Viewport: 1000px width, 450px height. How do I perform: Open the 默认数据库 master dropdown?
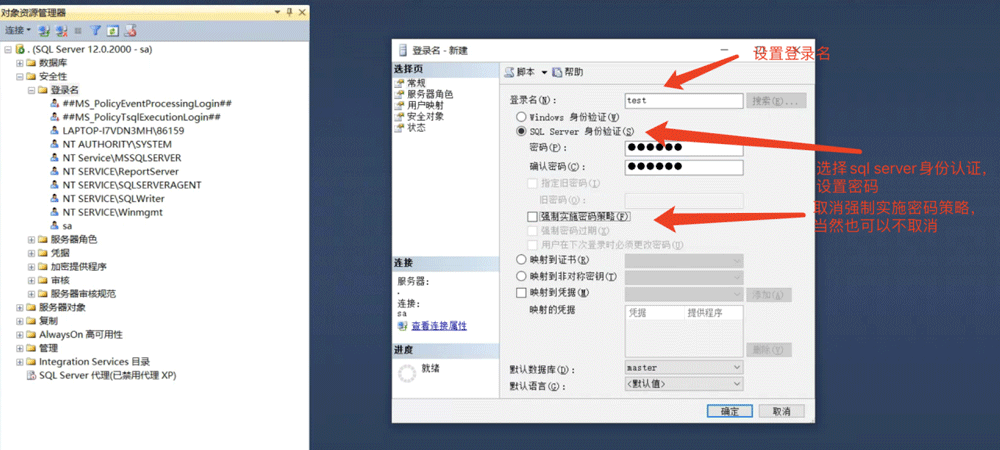pyautogui.click(x=737, y=368)
